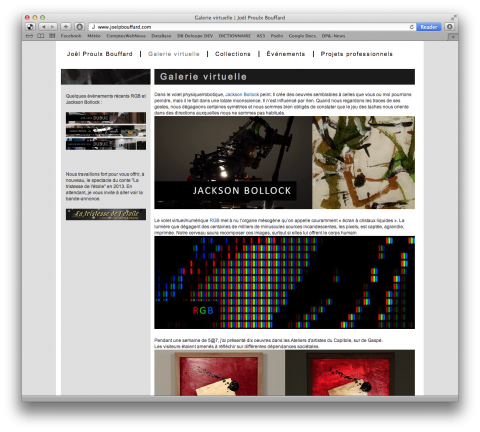Enter full screen with the window's expand arrows
The height and width of the screenshot is (432, 480).
coord(453,17)
